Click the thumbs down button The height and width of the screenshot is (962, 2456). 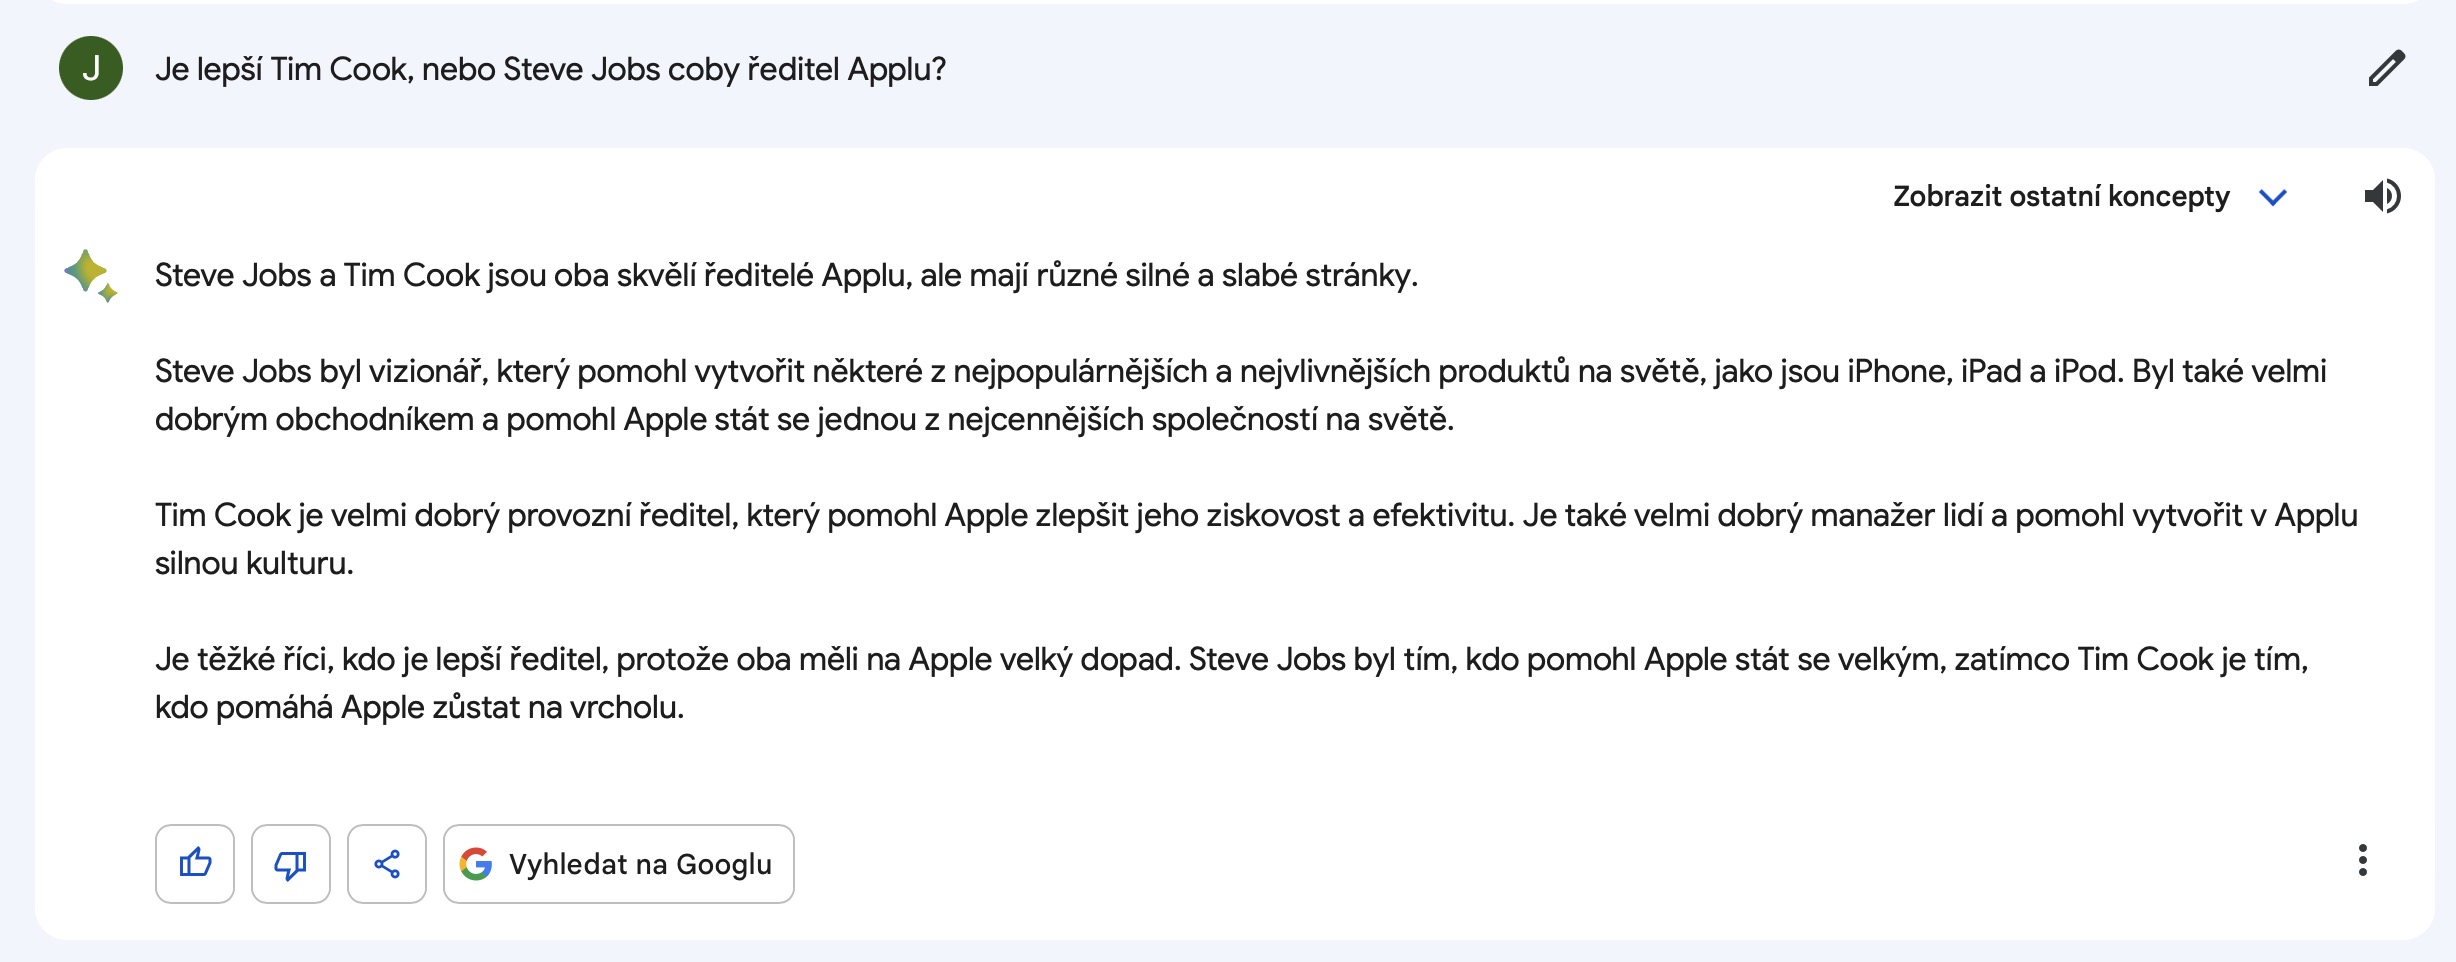coord(291,863)
